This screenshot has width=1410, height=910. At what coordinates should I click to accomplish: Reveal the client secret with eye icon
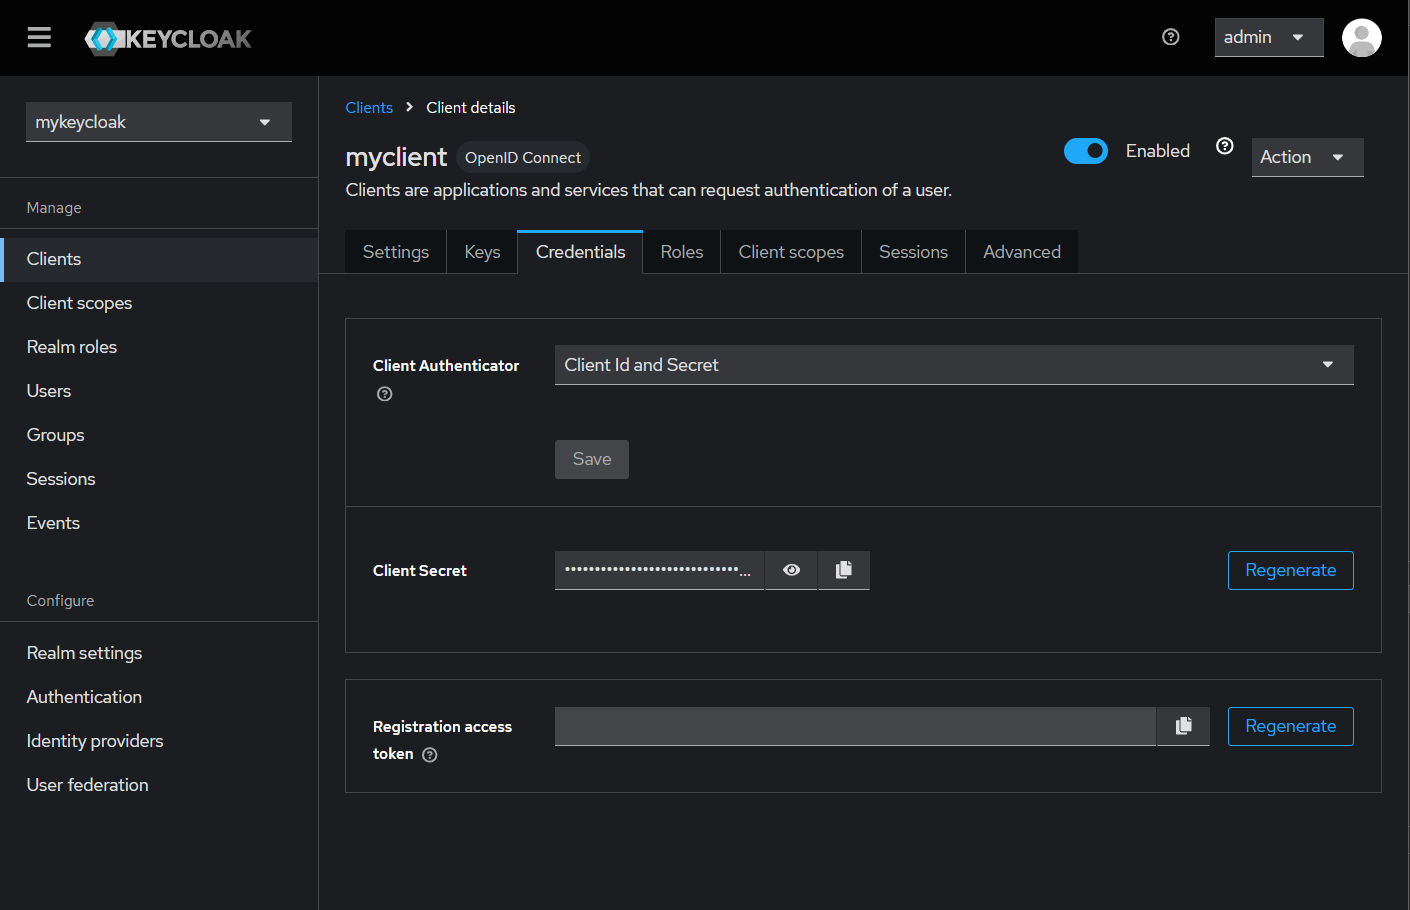point(791,570)
